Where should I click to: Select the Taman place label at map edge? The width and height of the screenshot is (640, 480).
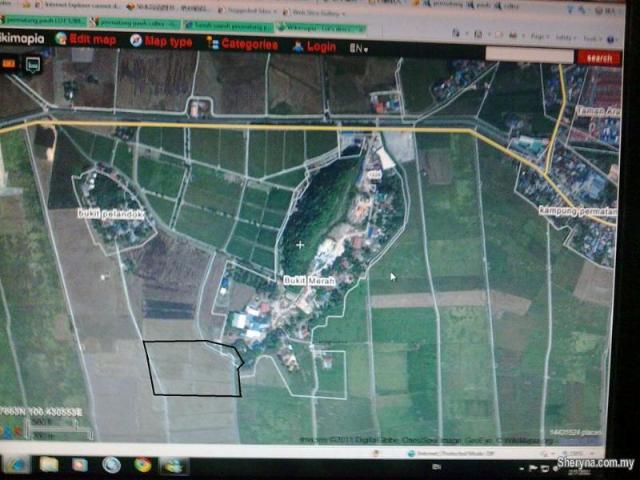599,111
